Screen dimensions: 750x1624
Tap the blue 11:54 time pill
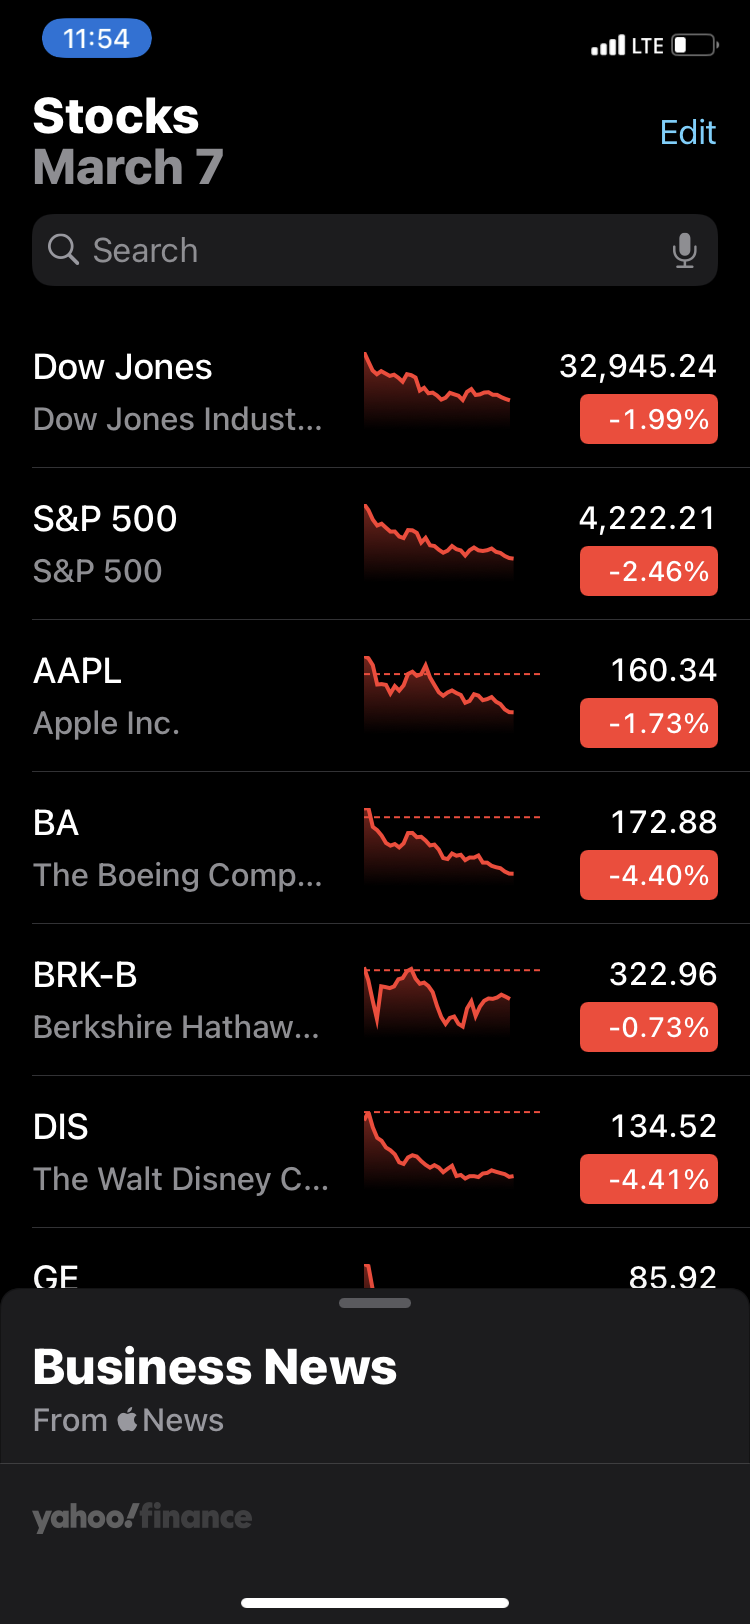[x=96, y=39]
